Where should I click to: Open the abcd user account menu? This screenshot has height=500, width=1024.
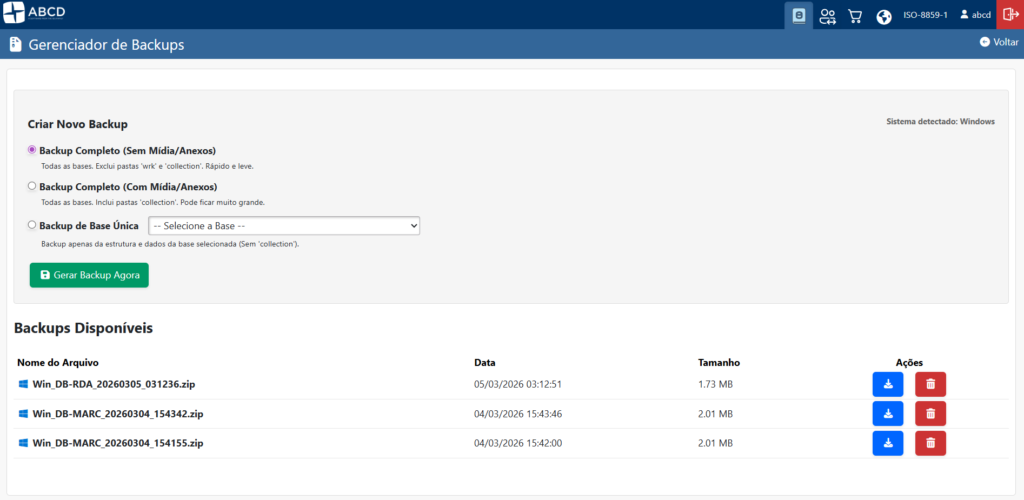click(x=975, y=15)
